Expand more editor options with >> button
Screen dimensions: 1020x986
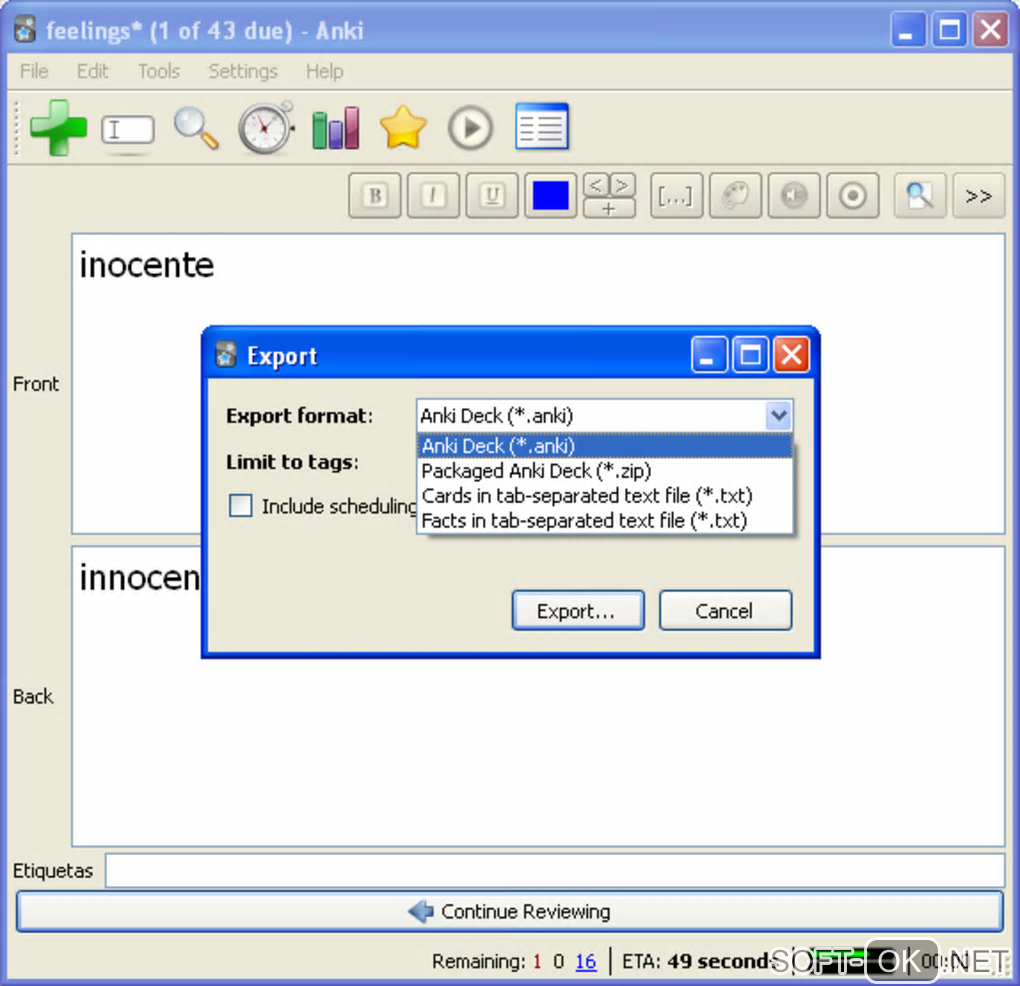[978, 196]
